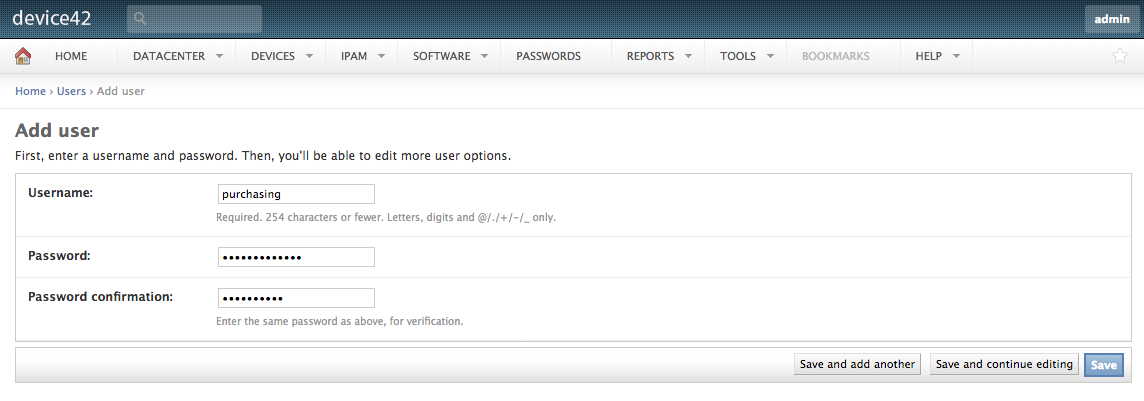Click the bookmark star icon
Viewport: 1144px width, 401px height.
1119,55
